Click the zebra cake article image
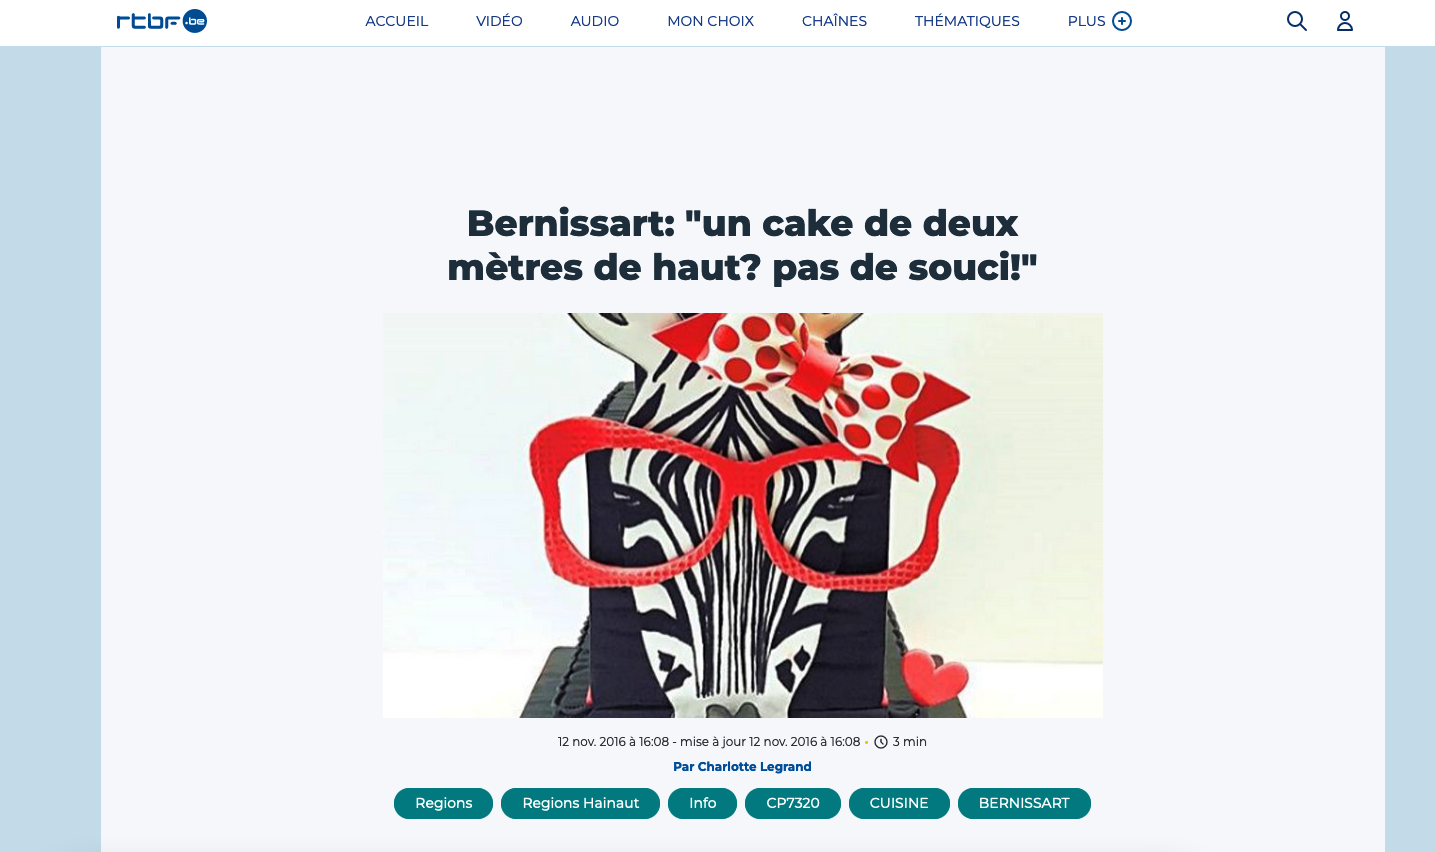The width and height of the screenshot is (1435, 852). pos(743,516)
